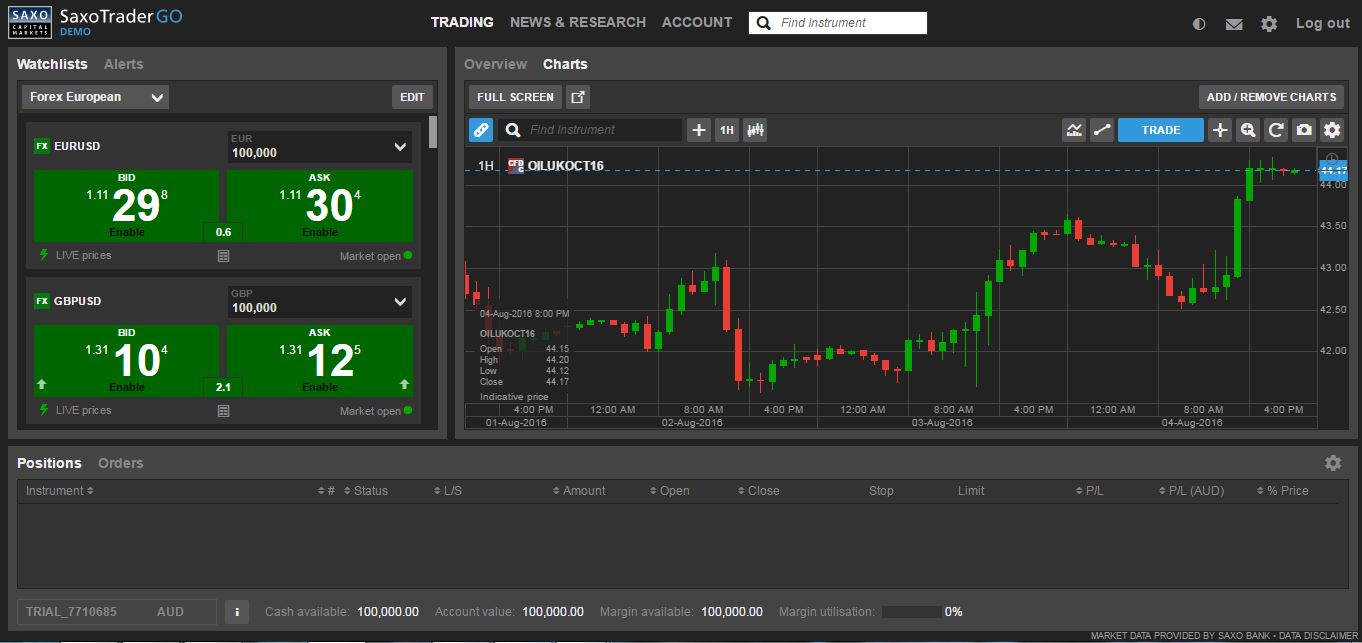
Task: Open the Forex European watchlist dropdown
Action: [x=95, y=97]
